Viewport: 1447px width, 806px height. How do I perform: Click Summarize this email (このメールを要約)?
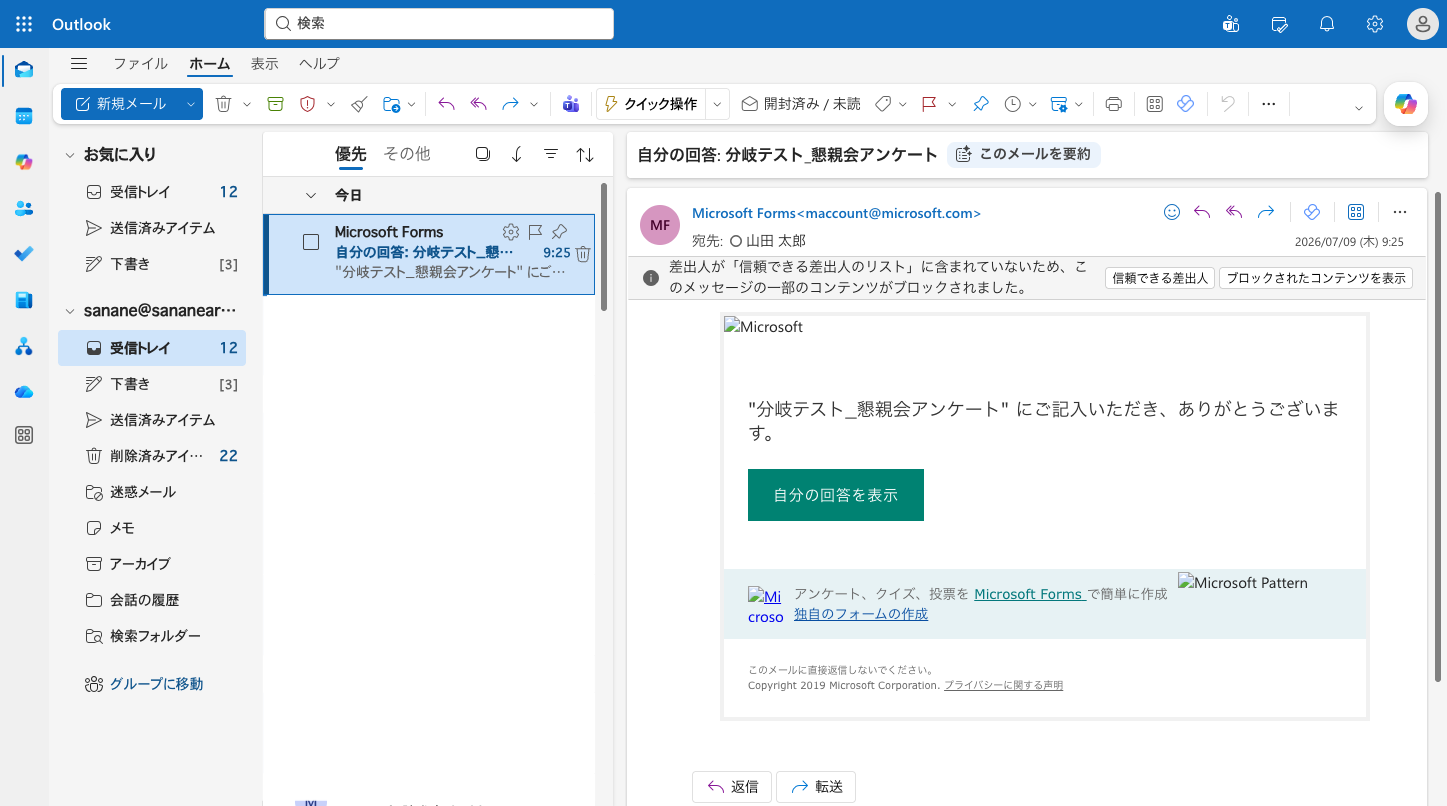click(1024, 154)
